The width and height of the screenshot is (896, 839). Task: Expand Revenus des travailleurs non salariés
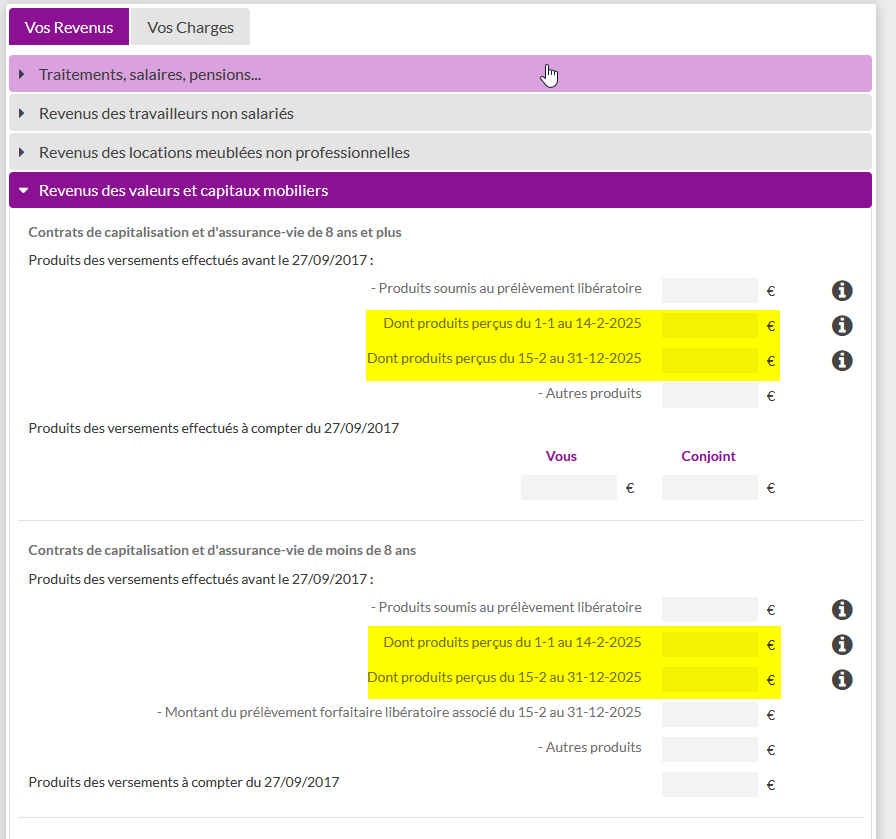click(440, 113)
